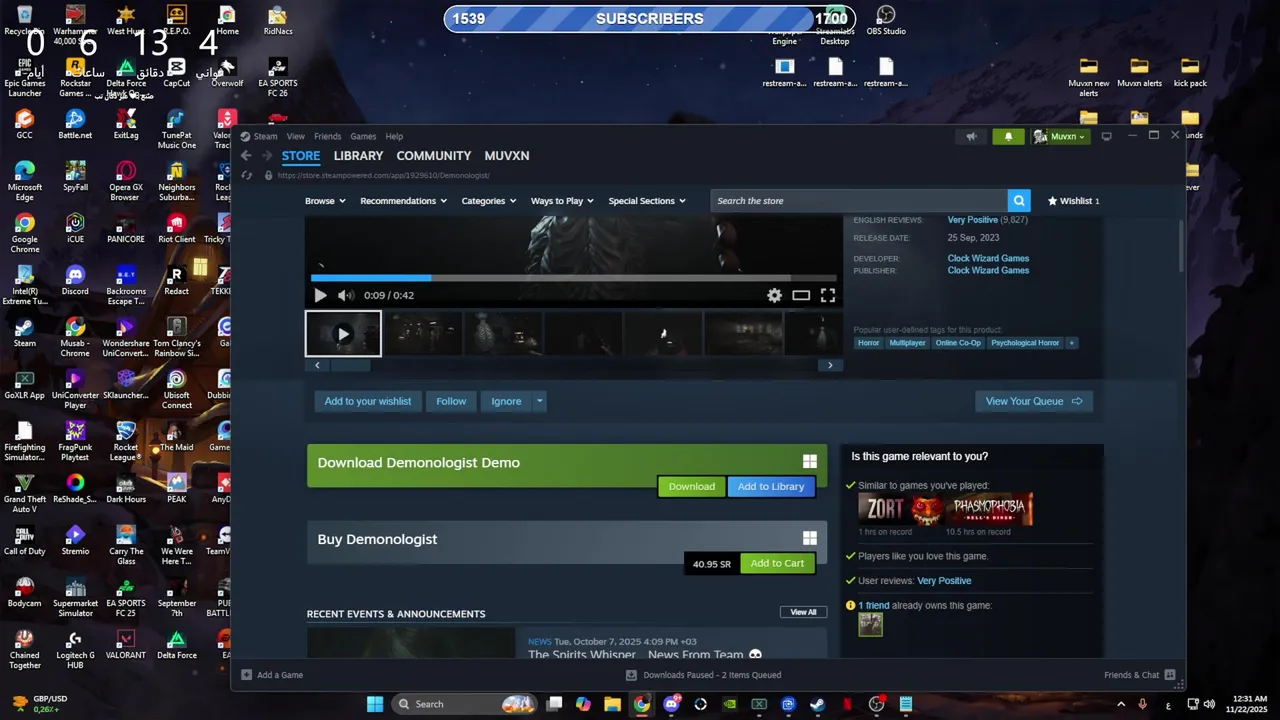Screen dimensions: 1280x720
Task: Switch to the COMMUNITY tab
Action: tap(433, 156)
